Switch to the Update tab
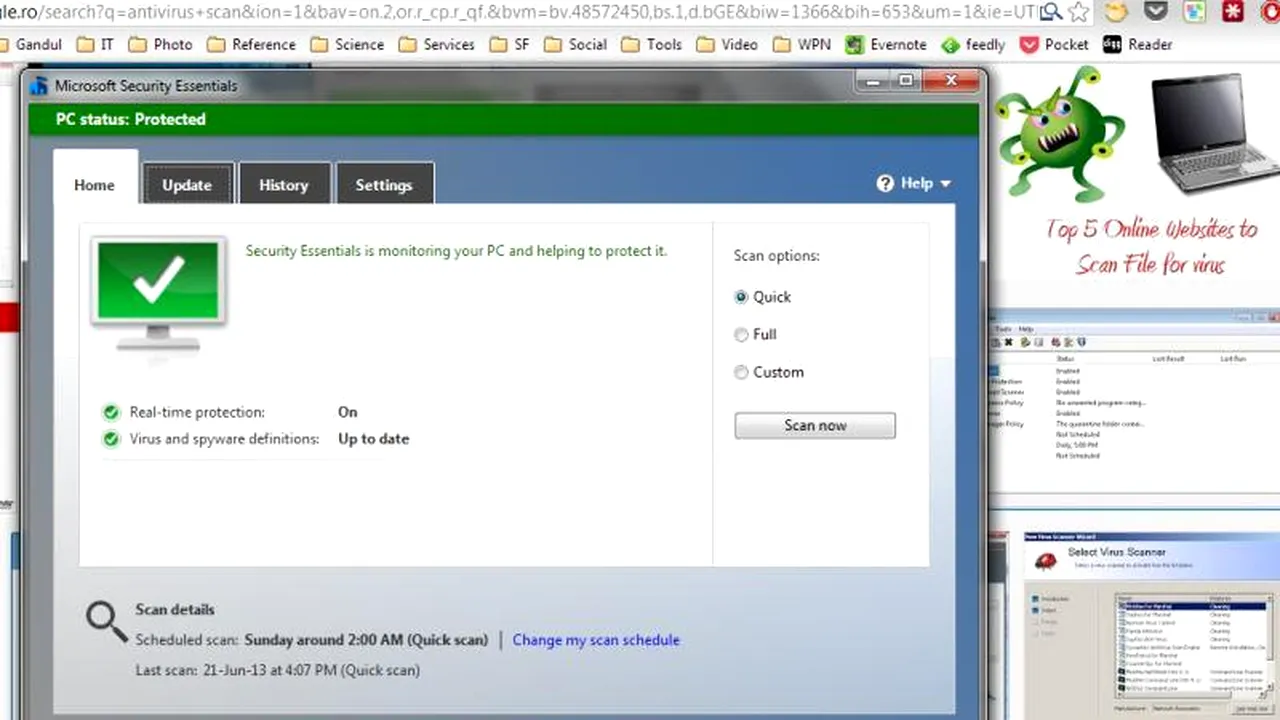Image resolution: width=1280 pixels, height=720 pixels. coord(187,185)
